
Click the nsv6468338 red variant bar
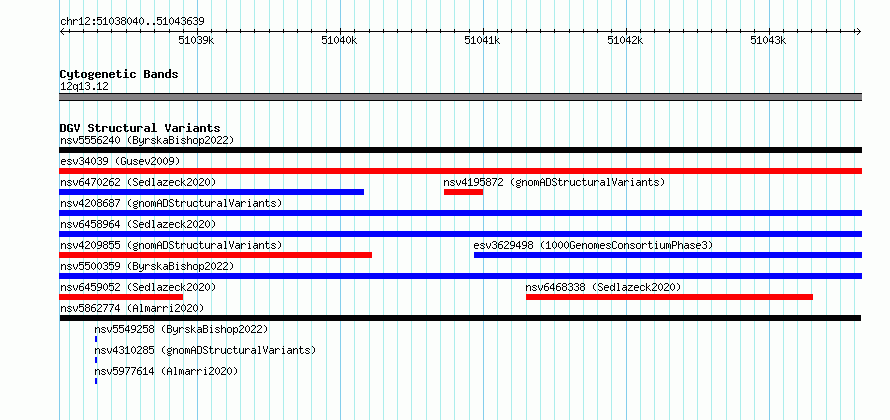[669, 297]
